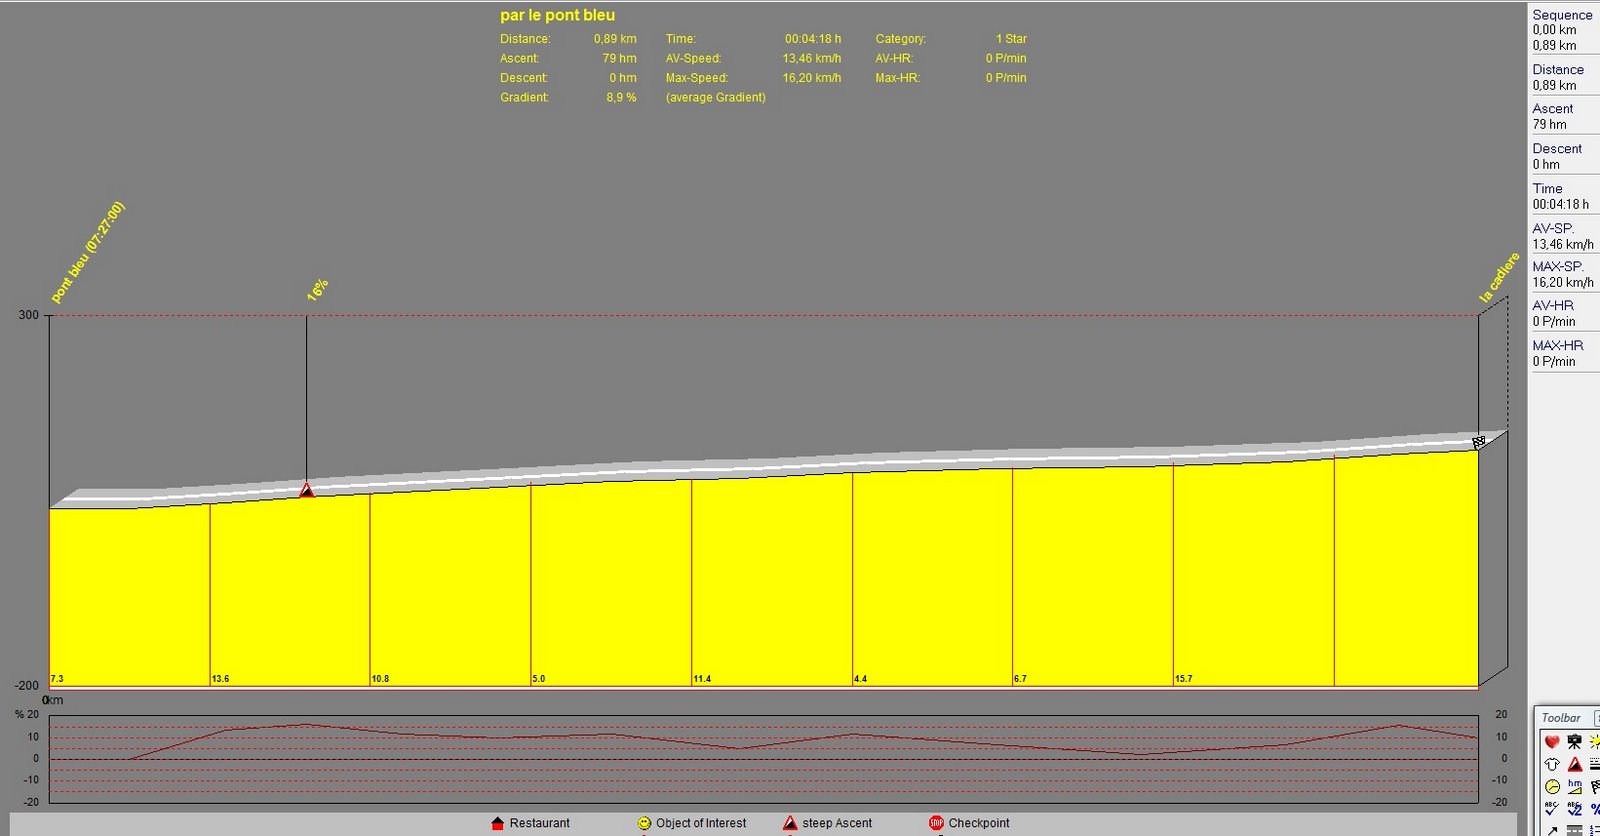This screenshot has width=1600, height=836.
Task: Click the sidebar 'Ascent' heading
Action: [x=1552, y=108]
